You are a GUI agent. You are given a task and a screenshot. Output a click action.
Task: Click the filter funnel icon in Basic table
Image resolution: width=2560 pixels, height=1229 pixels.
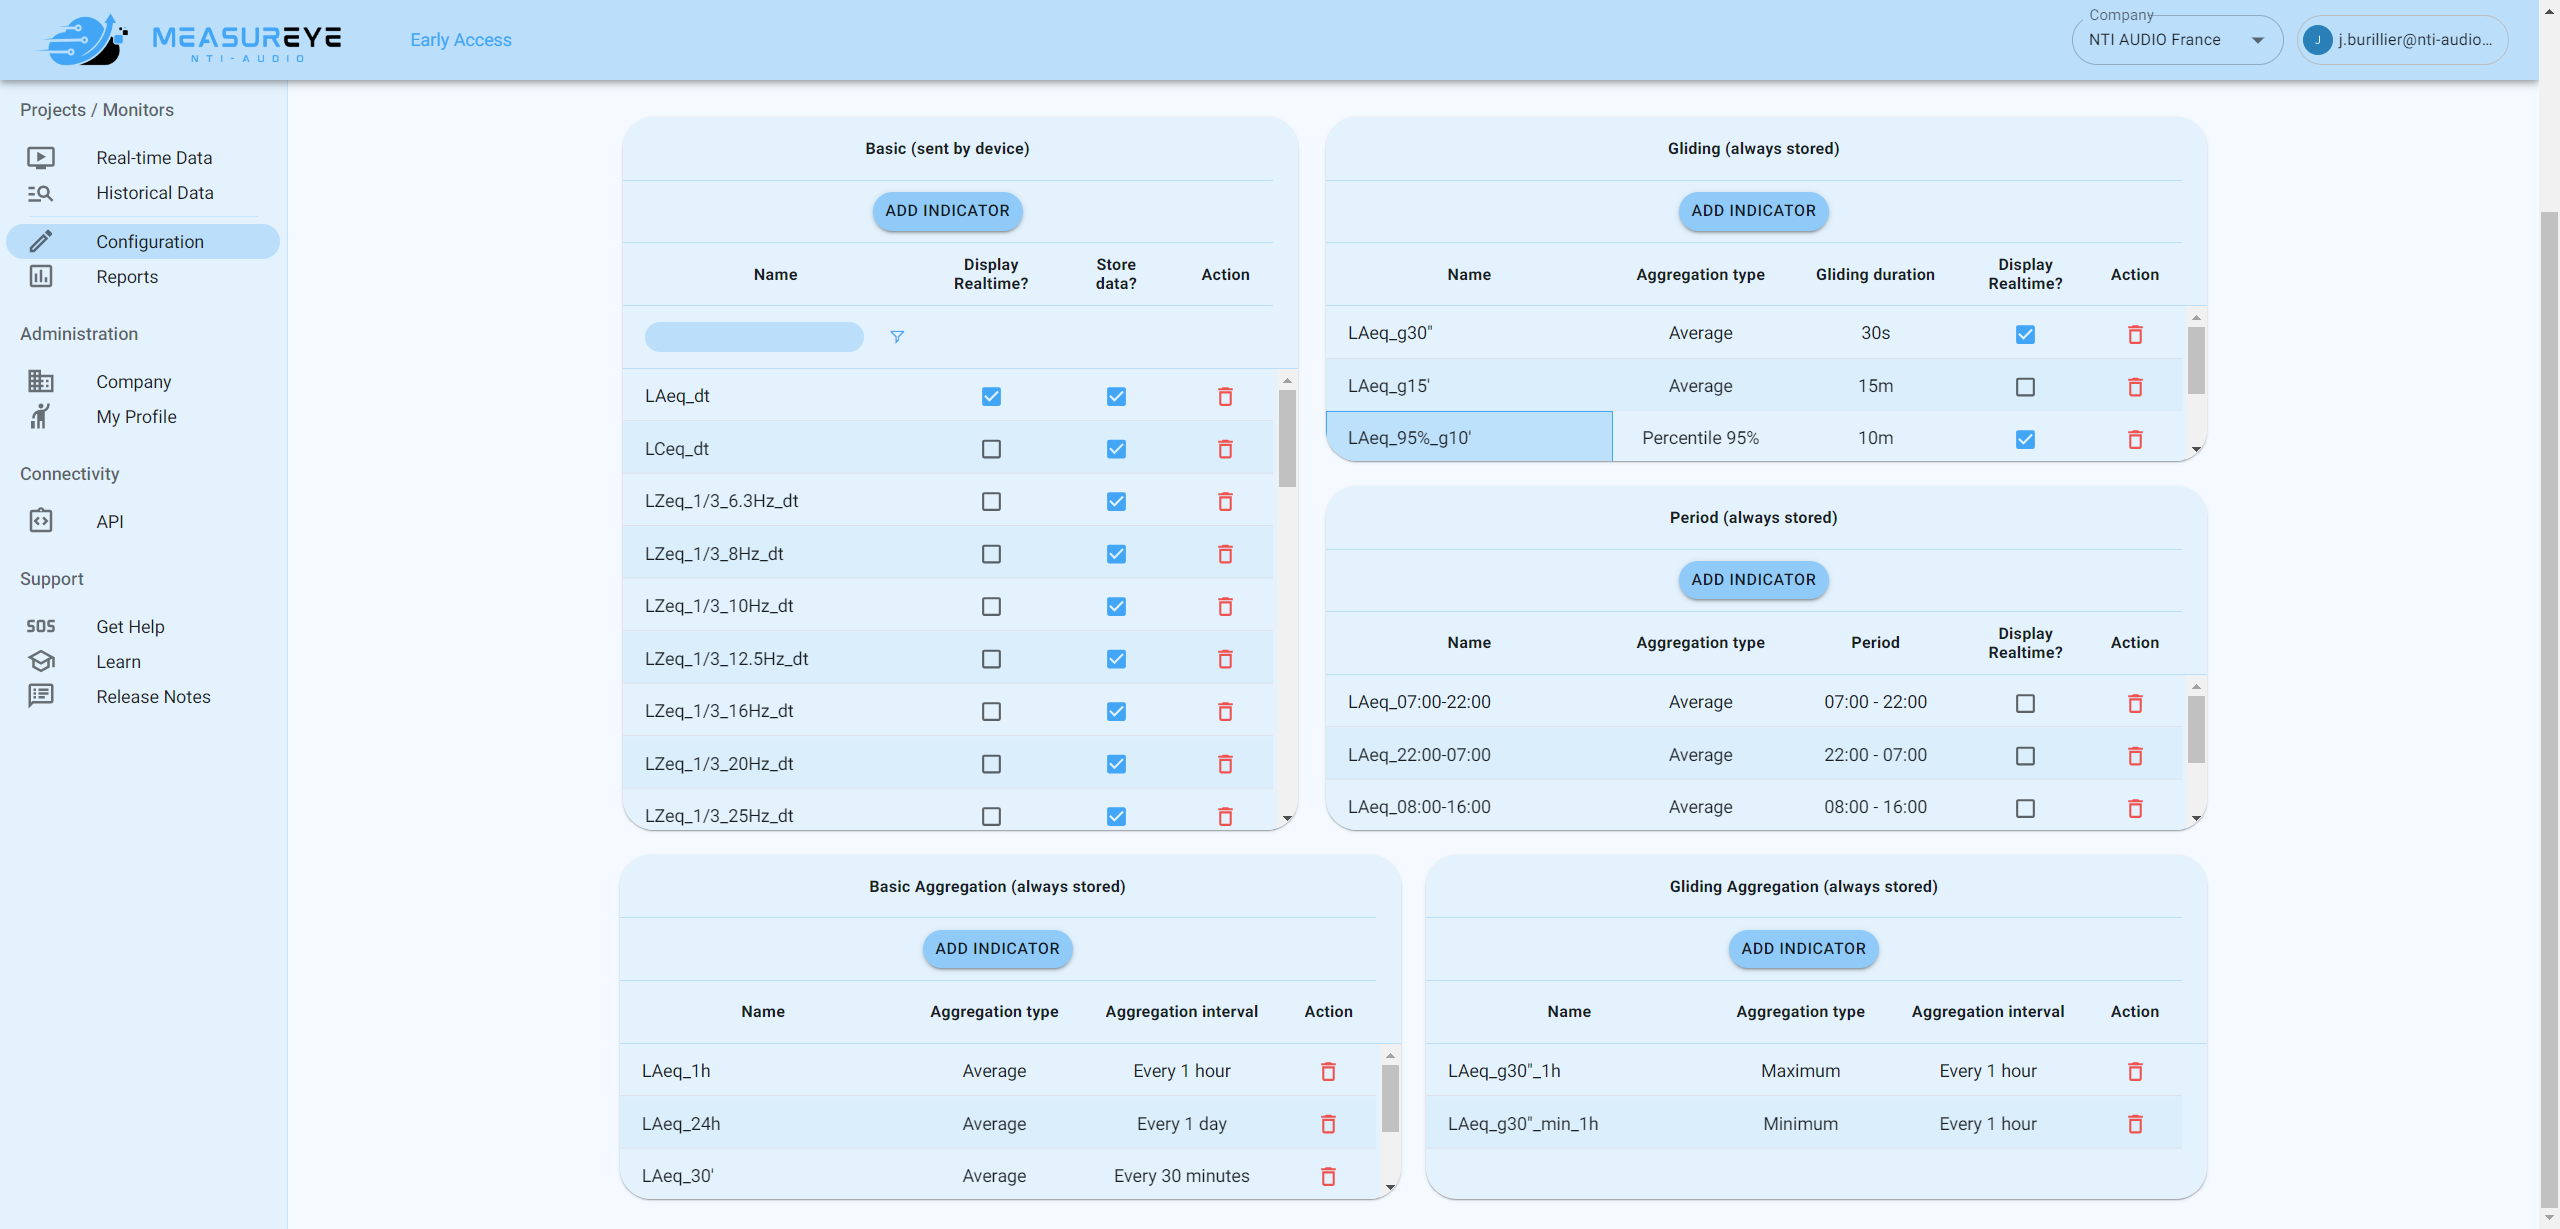896,337
